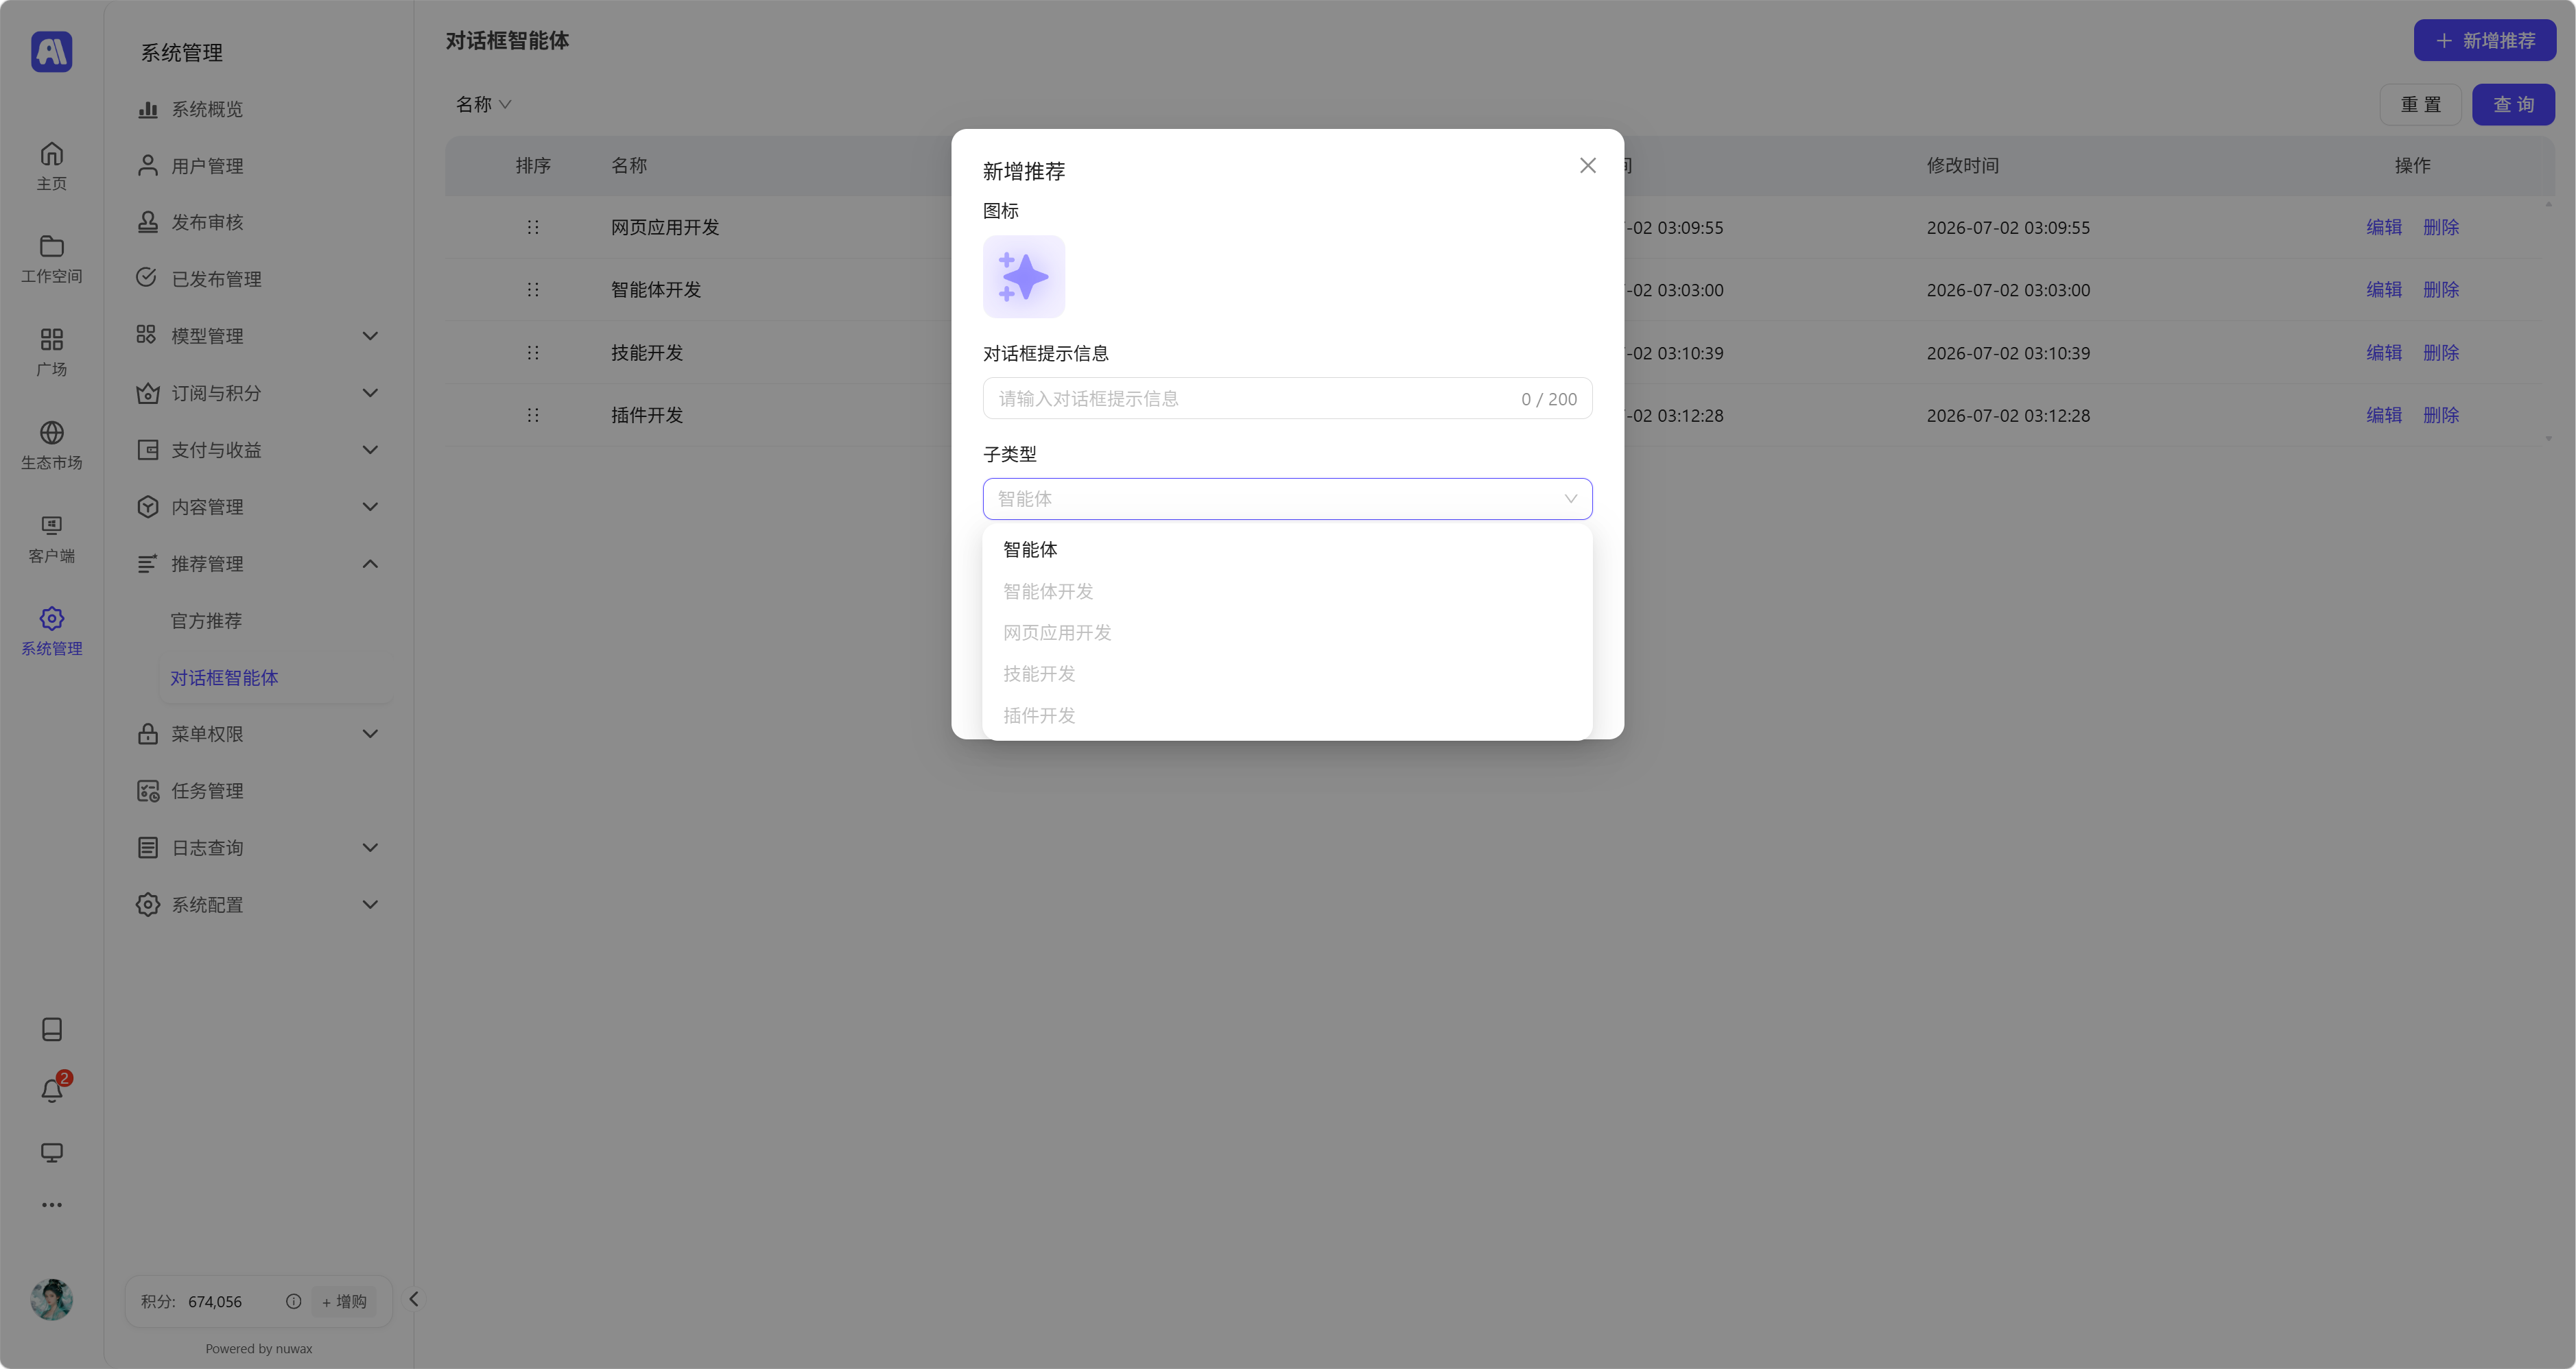
Task: Open 系统概览 in the sidebar
Action: point(258,109)
